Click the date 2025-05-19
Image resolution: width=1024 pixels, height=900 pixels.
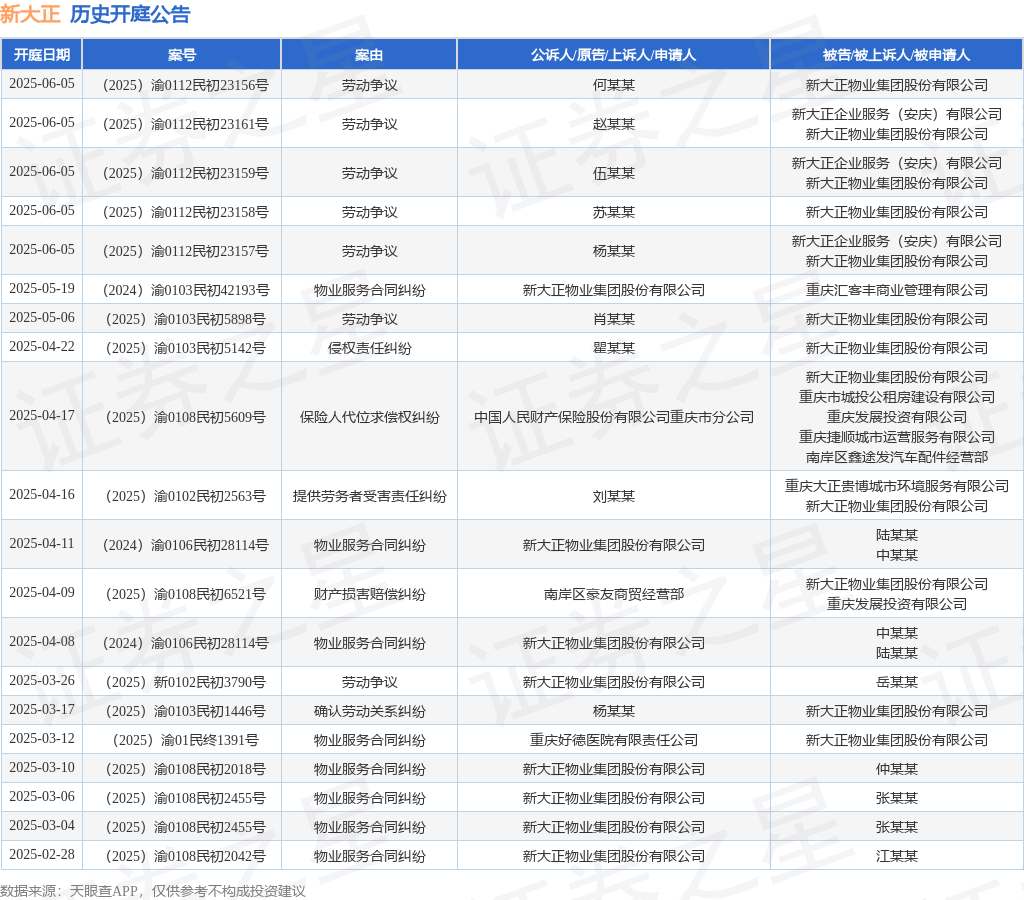(x=42, y=289)
